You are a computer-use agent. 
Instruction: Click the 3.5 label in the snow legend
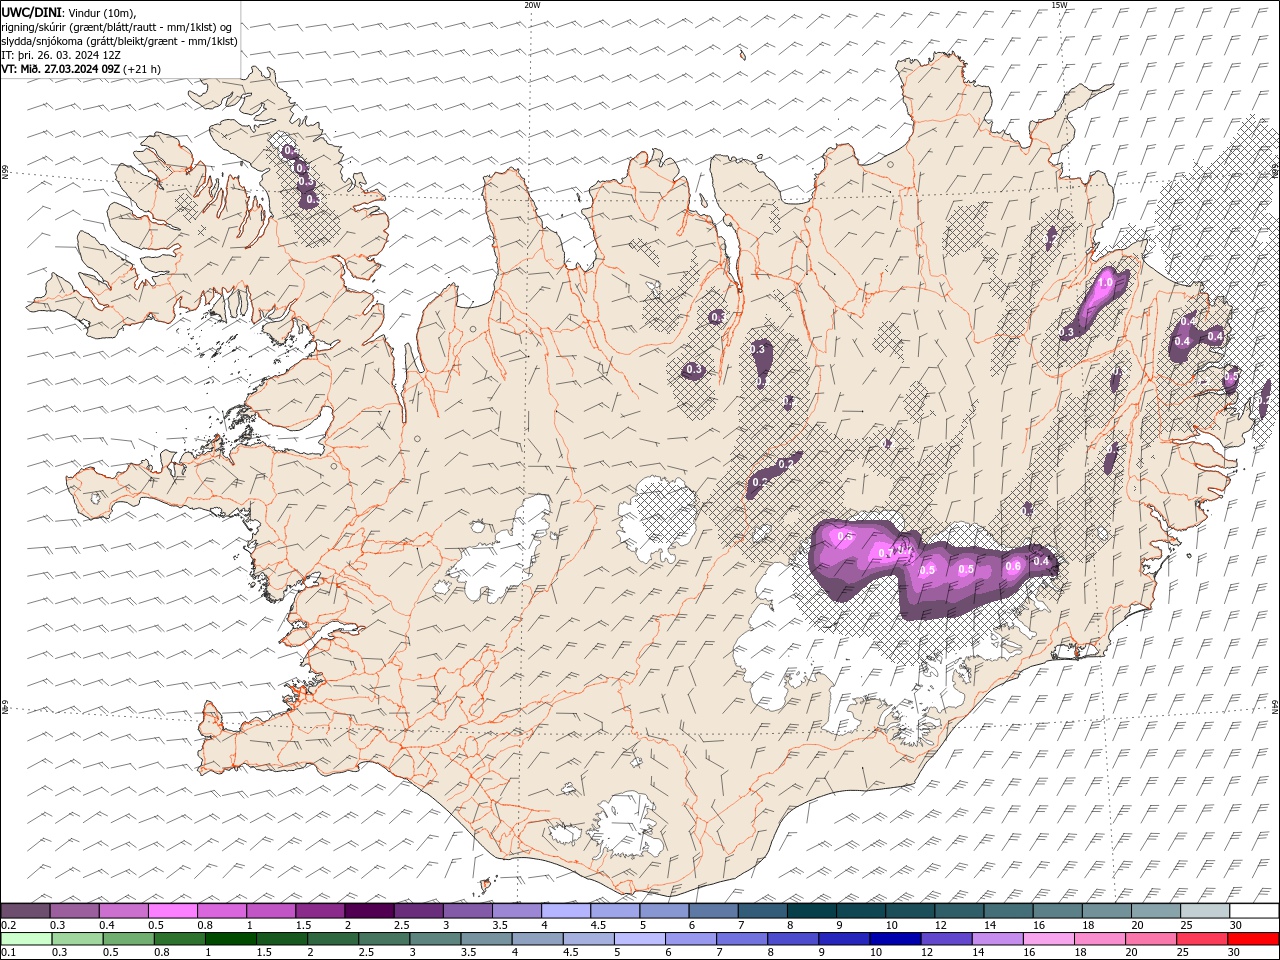pyautogui.click(x=500, y=925)
